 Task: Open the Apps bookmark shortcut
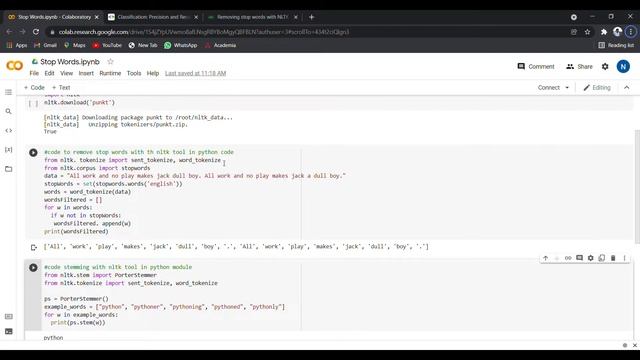pyautogui.click(x=17, y=45)
